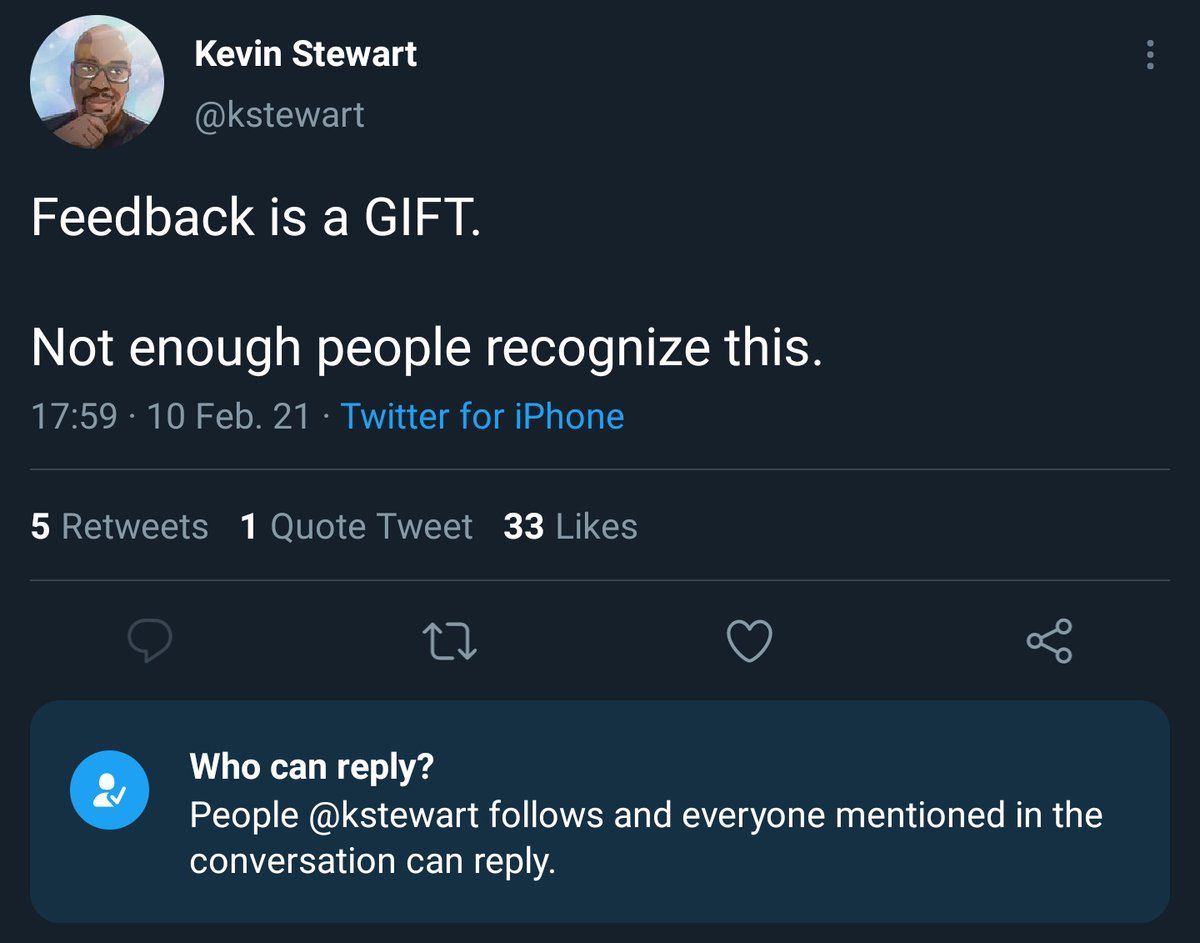Click the Kevin Stewart display name
The image size is (1200, 943).
(x=305, y=54)
